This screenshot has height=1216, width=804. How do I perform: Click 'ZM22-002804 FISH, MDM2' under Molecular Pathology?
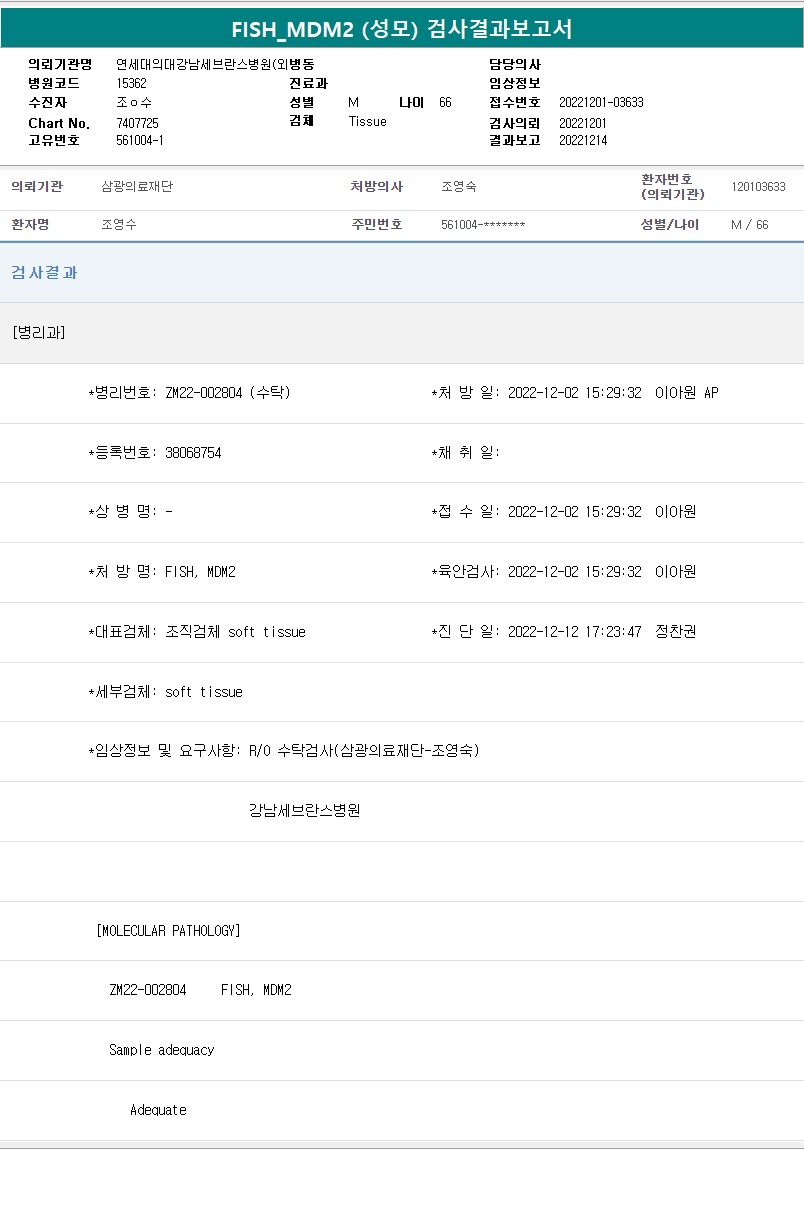click(200, 990)
